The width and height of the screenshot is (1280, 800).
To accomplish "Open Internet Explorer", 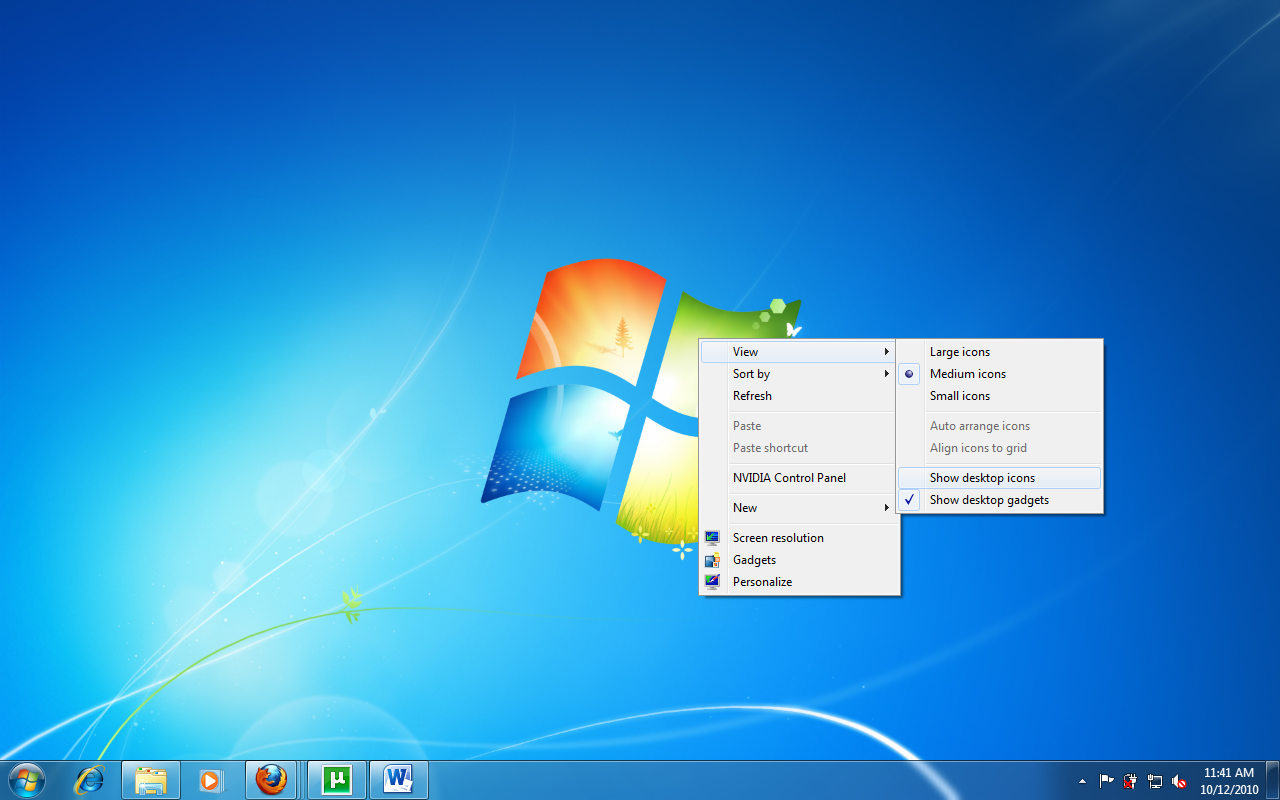I will (89, 780).
